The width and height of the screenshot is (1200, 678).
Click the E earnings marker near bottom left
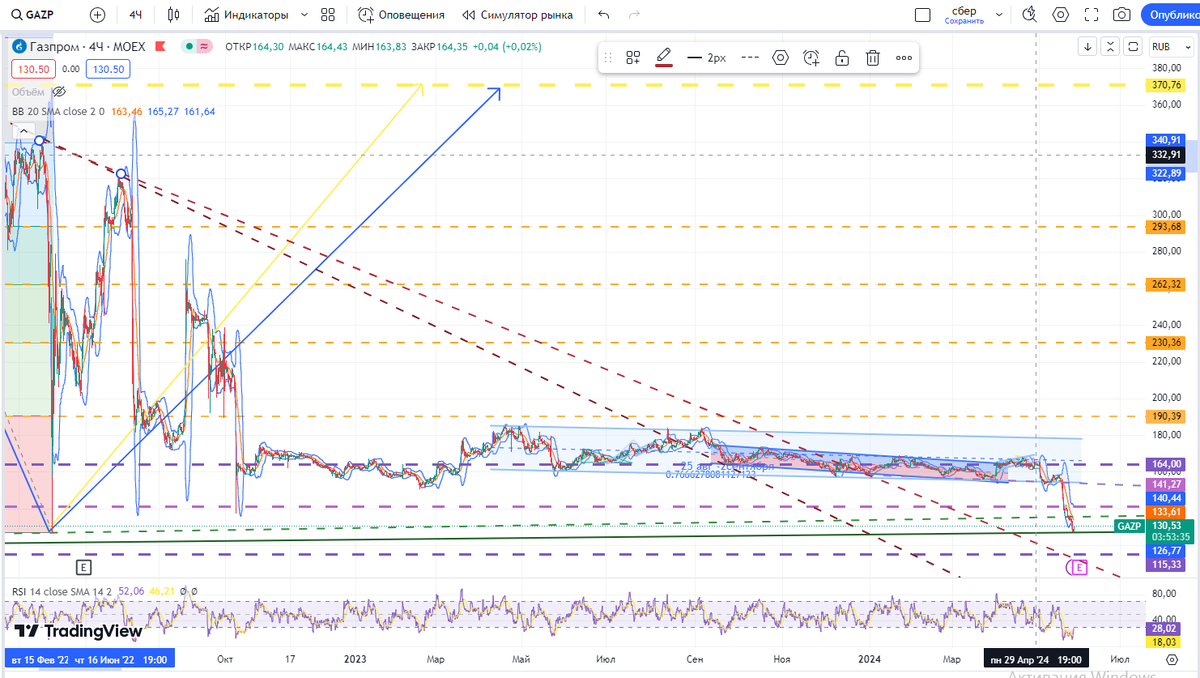(84, 567)
